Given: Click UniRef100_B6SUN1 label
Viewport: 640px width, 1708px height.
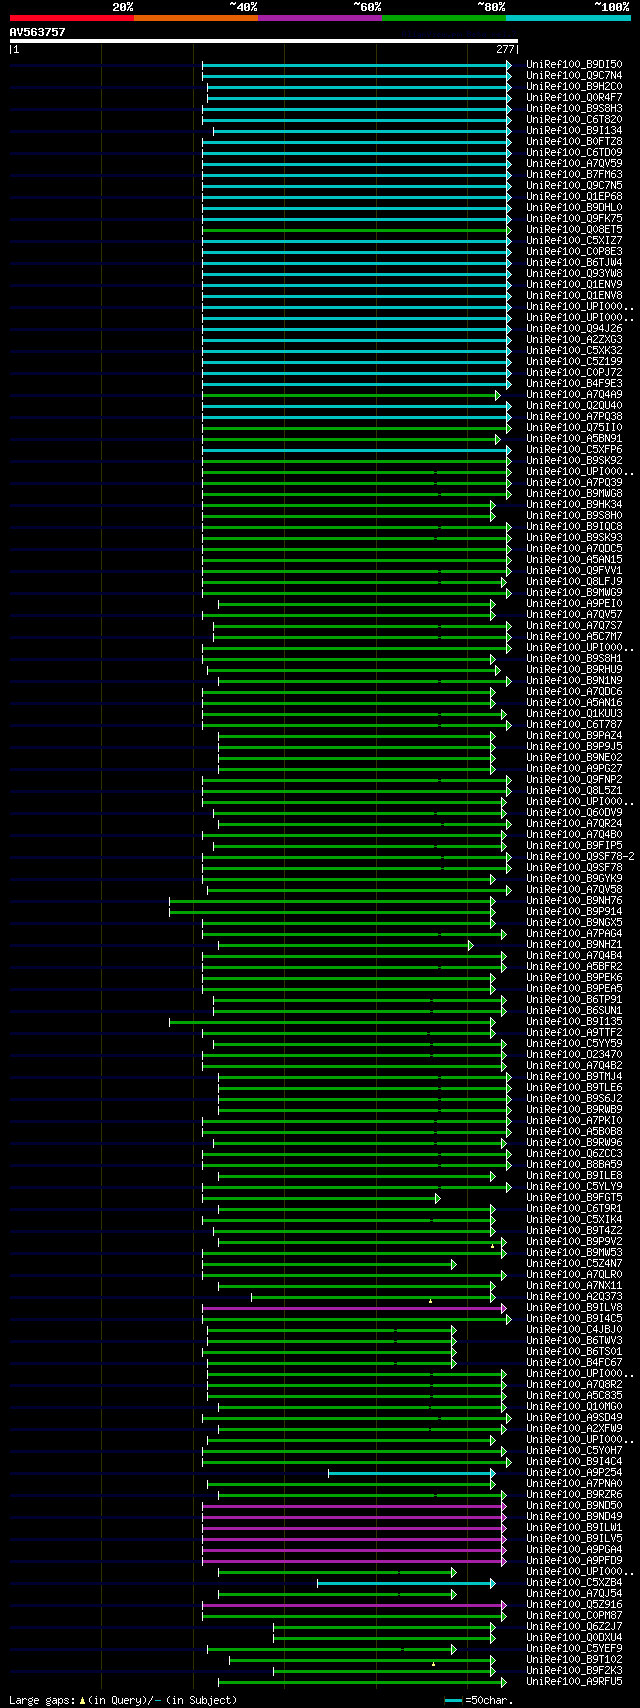Looking at the screenshot, I should (574, 1011).
